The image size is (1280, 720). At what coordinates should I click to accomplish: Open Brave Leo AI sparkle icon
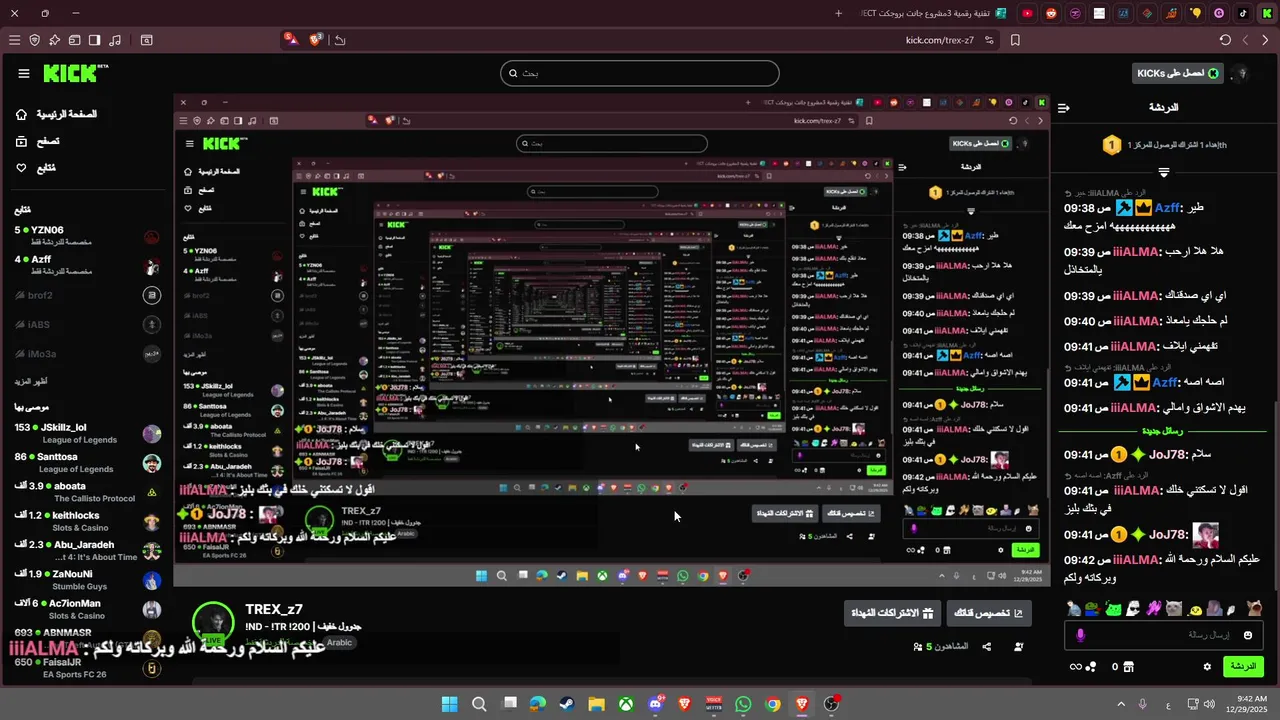55,40
